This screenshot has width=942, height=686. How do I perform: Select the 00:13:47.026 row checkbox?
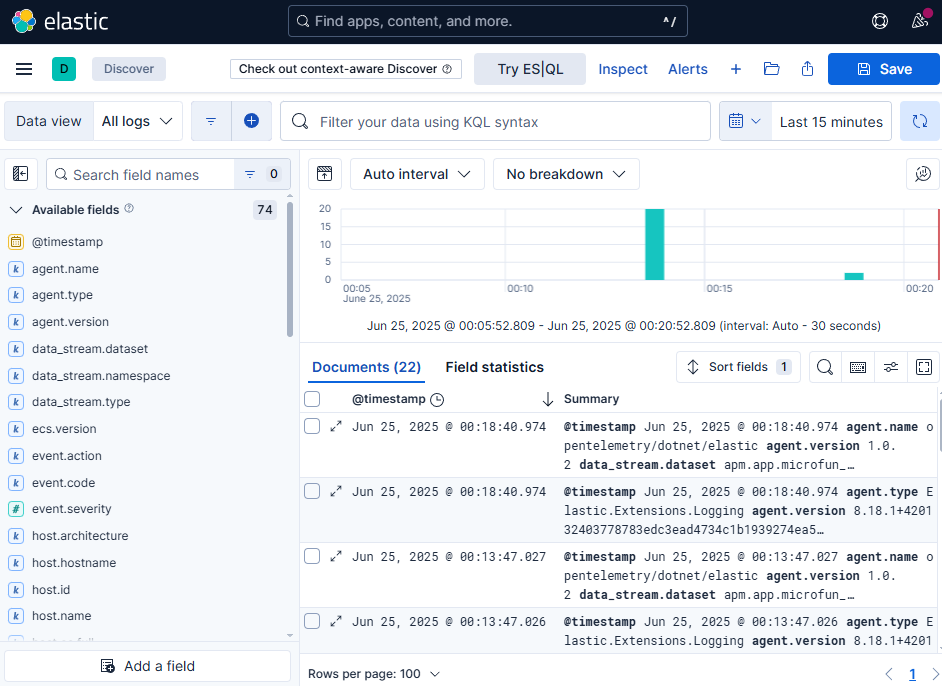312,621
